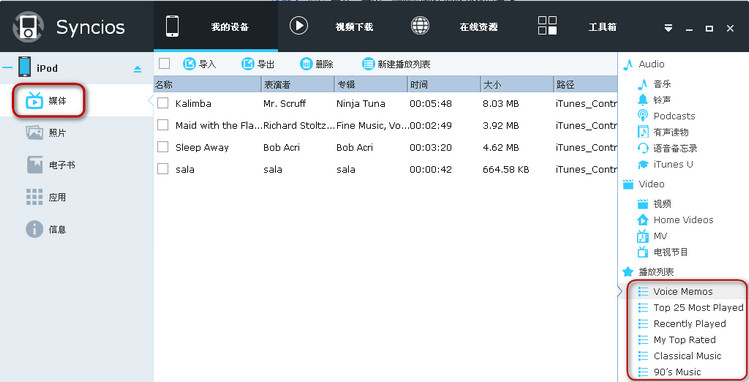Check the Sleep Away track checkbox
This screenshot has height=382, width=749.
163,147
